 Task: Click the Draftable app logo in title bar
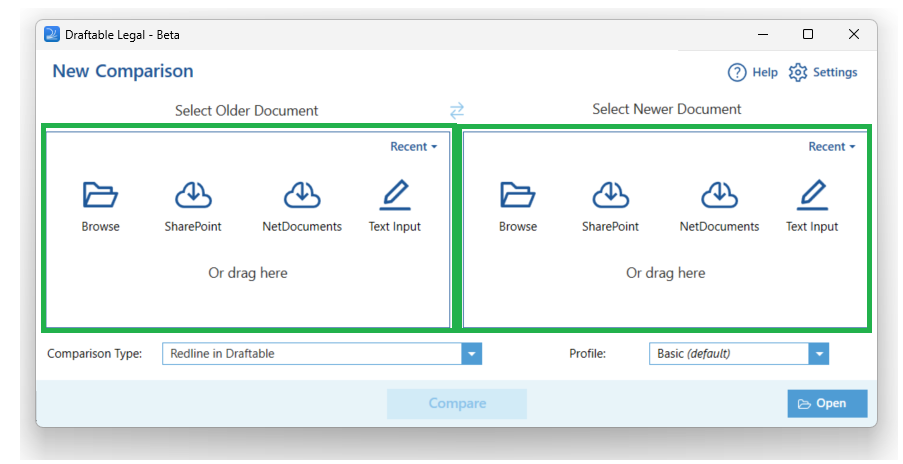[x=52, y=35]
